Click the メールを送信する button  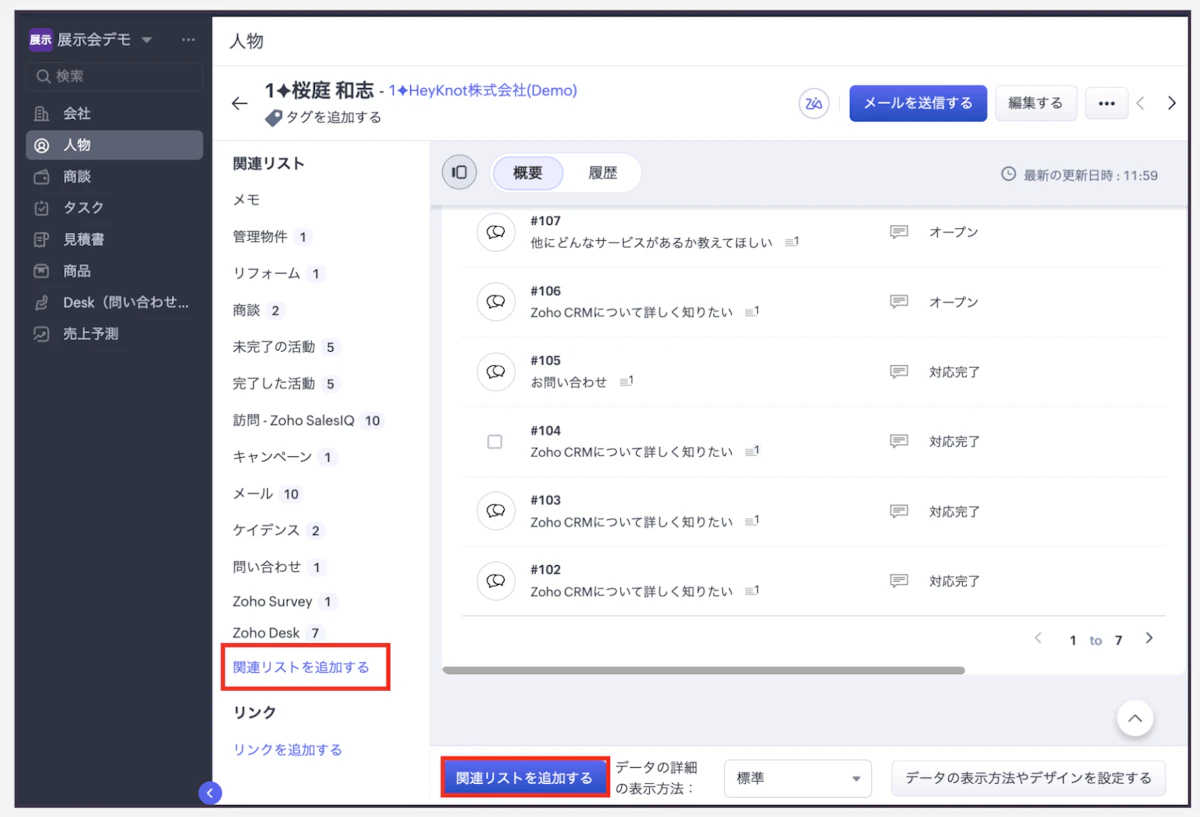(918, 103)
